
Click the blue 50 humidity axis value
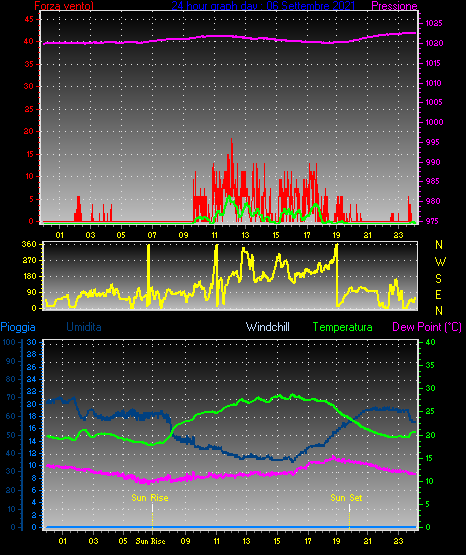[x=11, y=435]
